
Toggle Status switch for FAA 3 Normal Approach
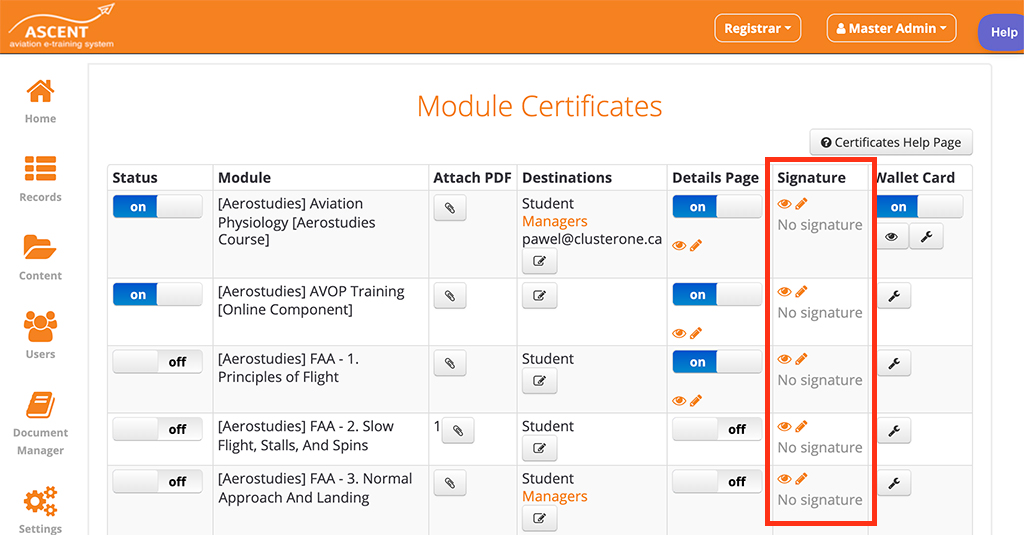pos(157,481)
